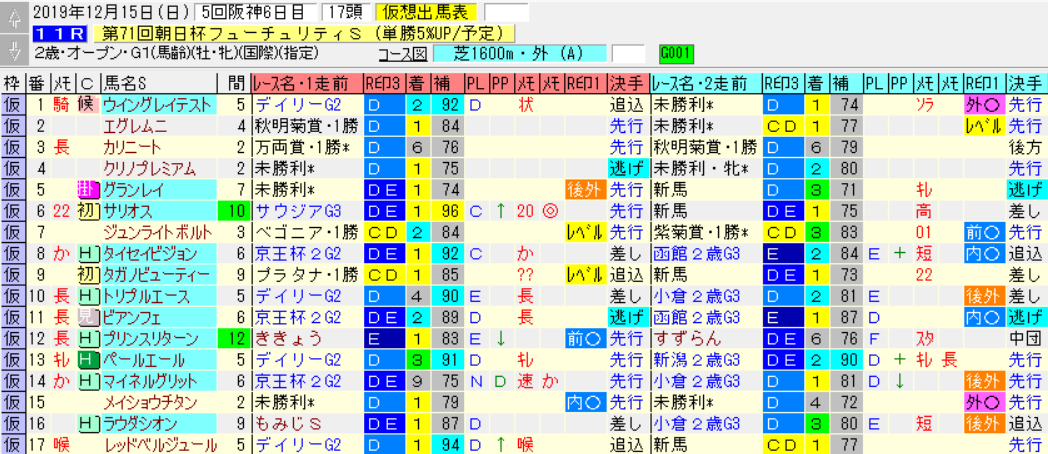Image resolution: width=1048 pixels, height=454 pixels.
Task: Click the レース名・1走前 column header
Action: 307,84
